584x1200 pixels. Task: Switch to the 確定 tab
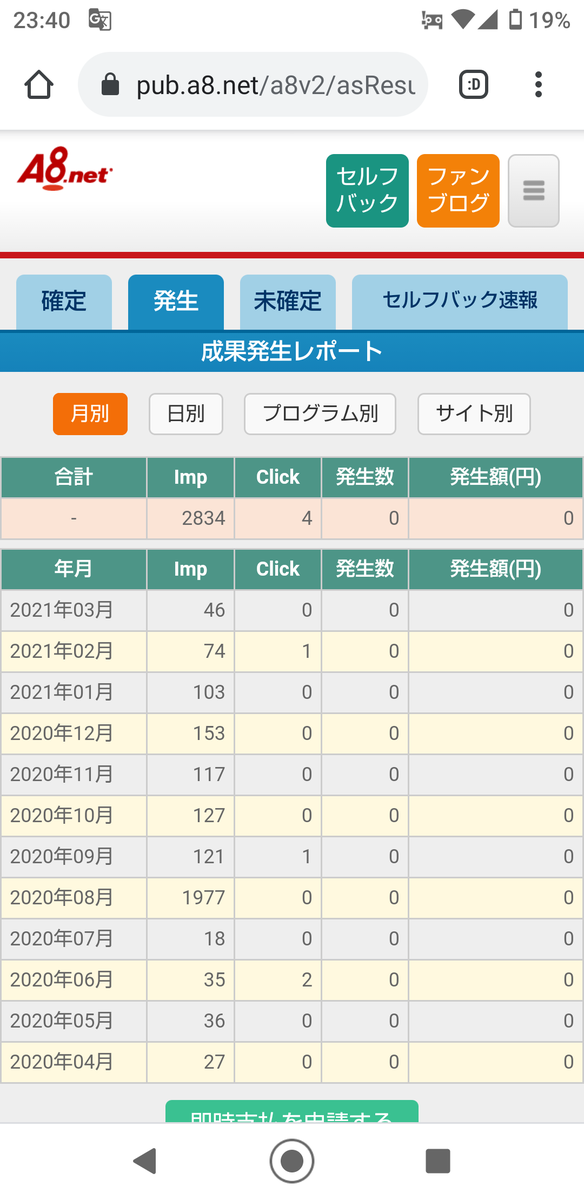(64, 302)
